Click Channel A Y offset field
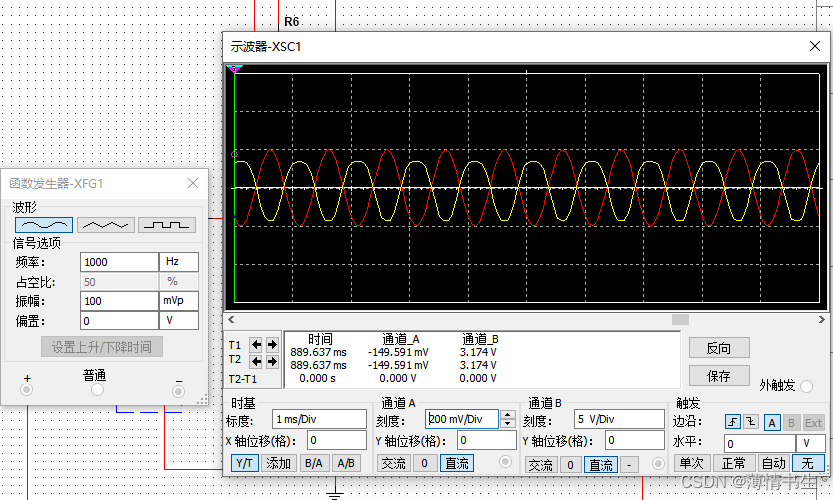833x500 pixels. [x=487, y=440]
